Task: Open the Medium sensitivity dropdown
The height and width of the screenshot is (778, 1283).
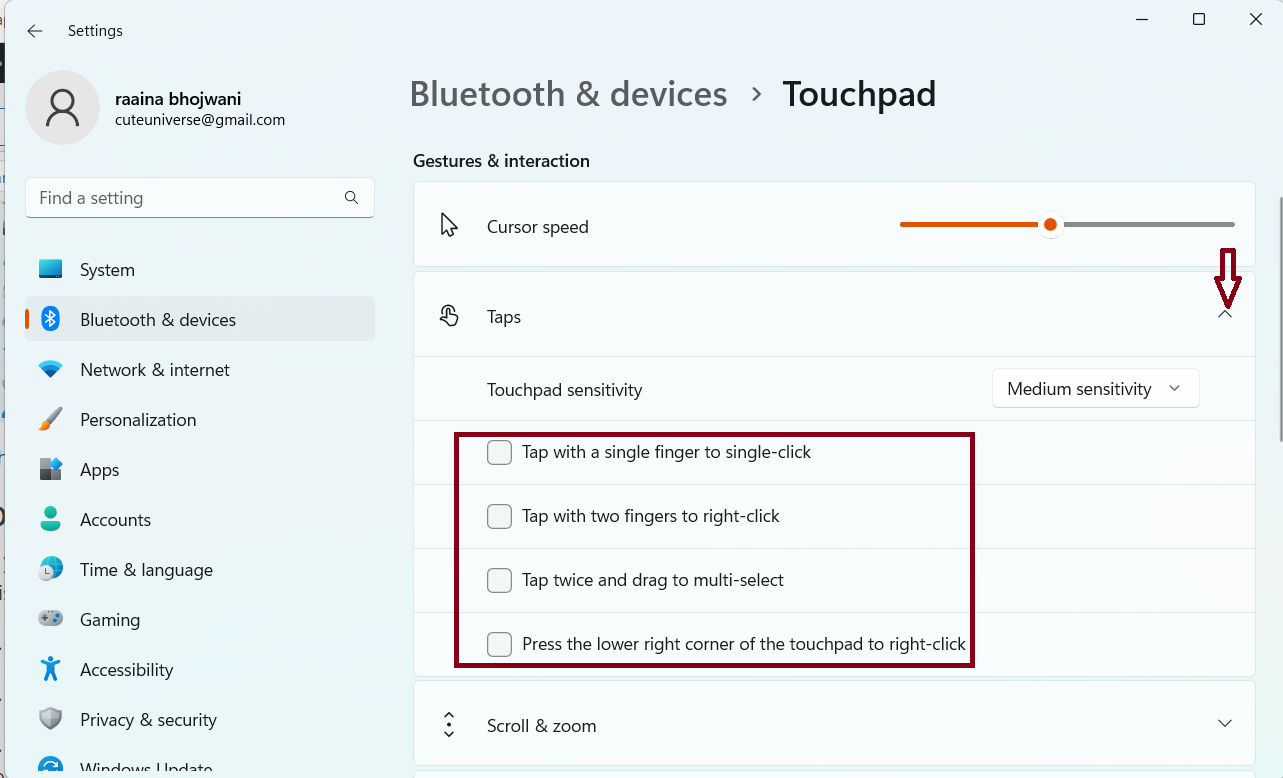Action: point(1095,389)
